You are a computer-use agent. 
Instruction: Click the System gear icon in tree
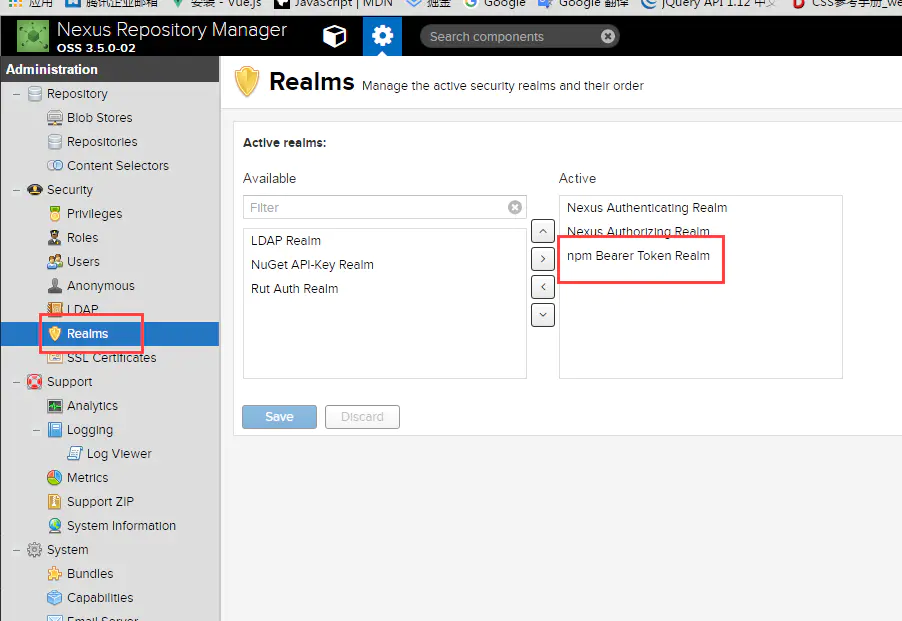(35, 550)
